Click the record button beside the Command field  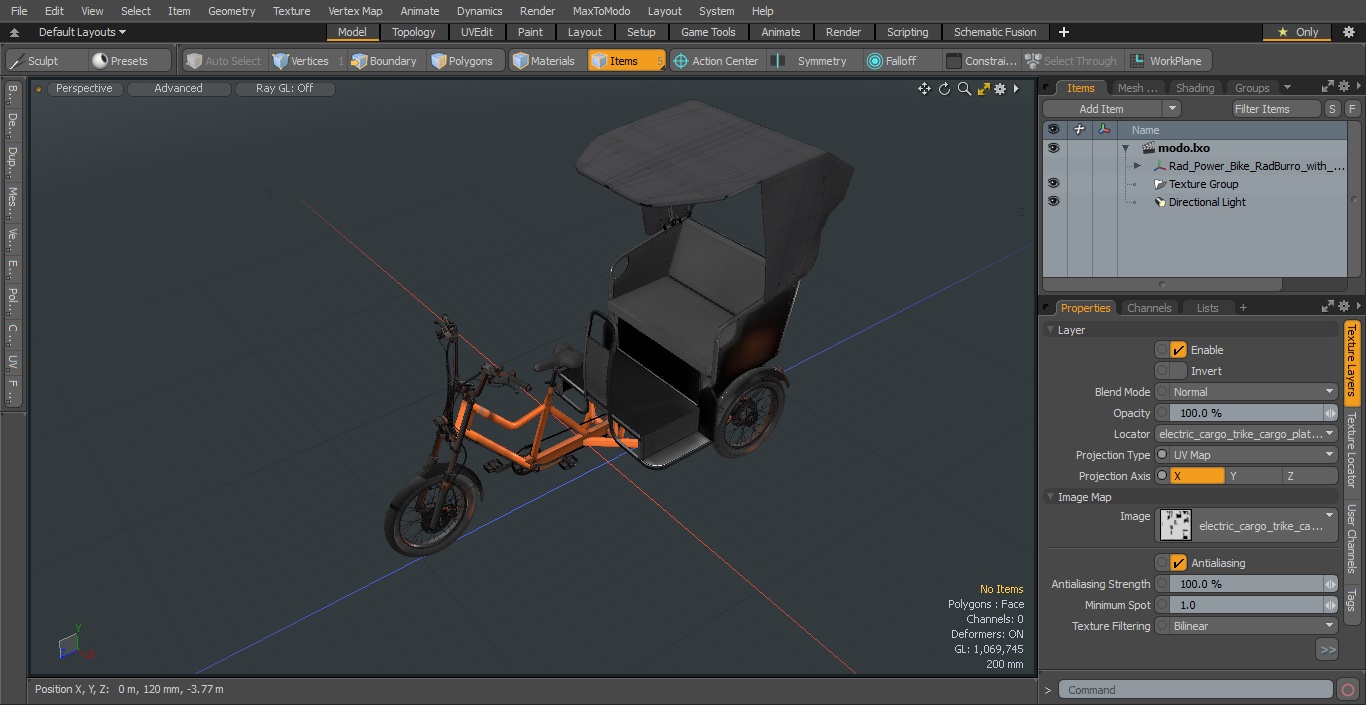(x=1347, y=690)
